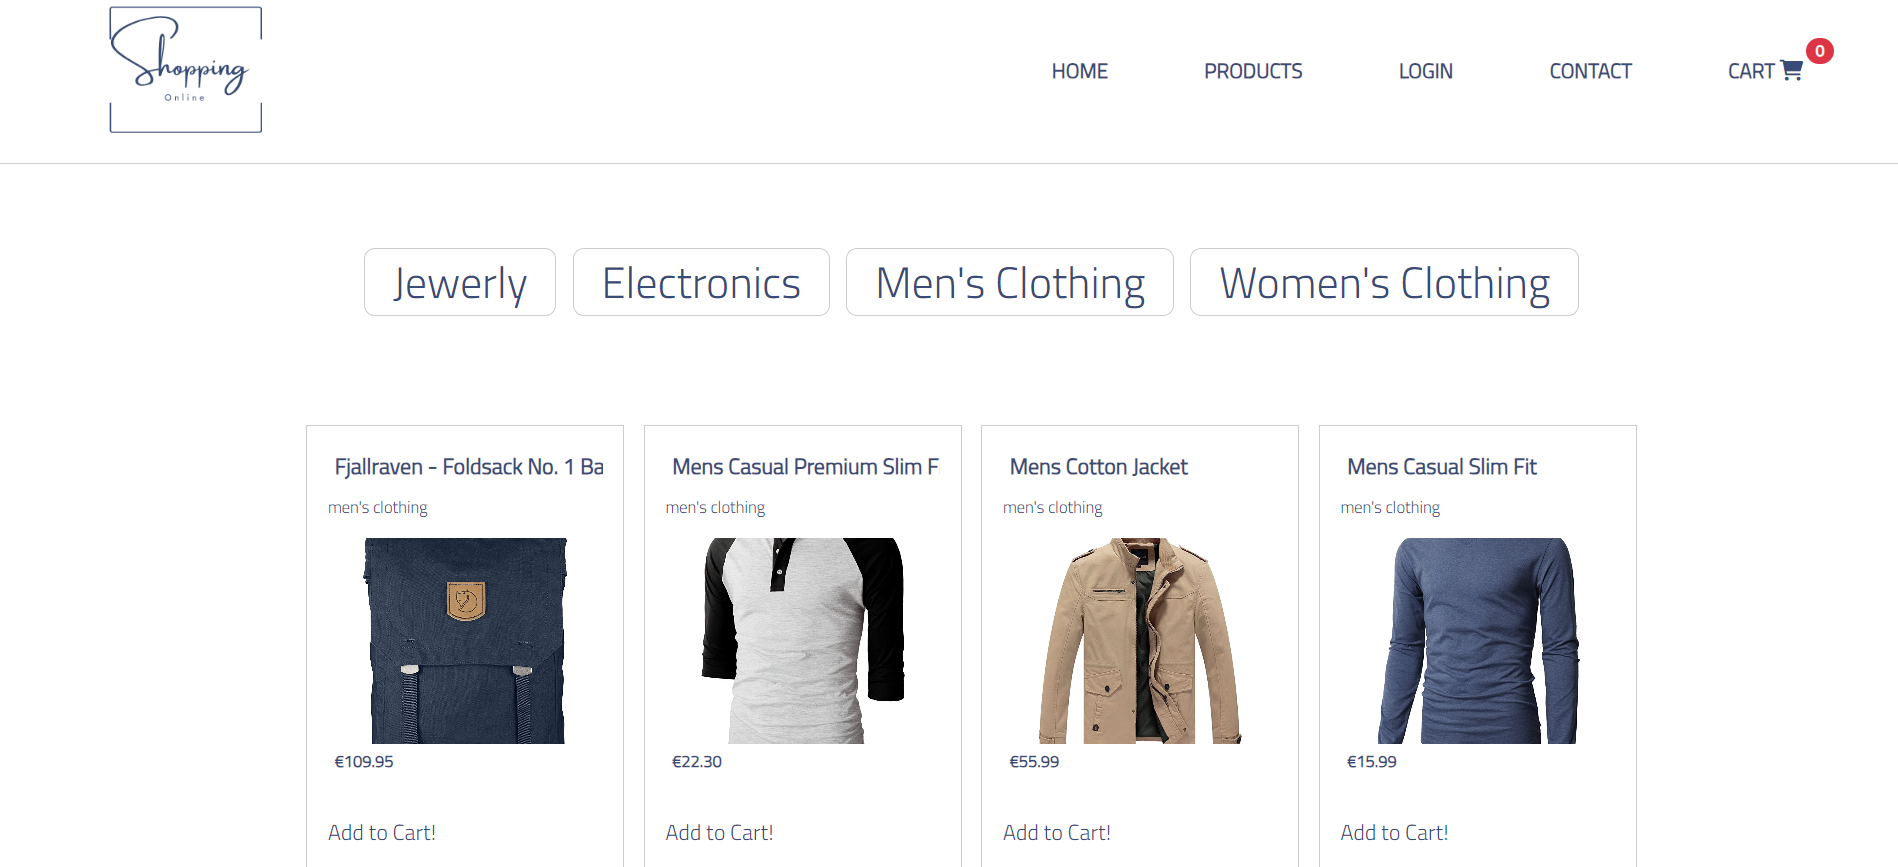
Task: Click the Fjallraven backpack image
Action: coord(466,640)
